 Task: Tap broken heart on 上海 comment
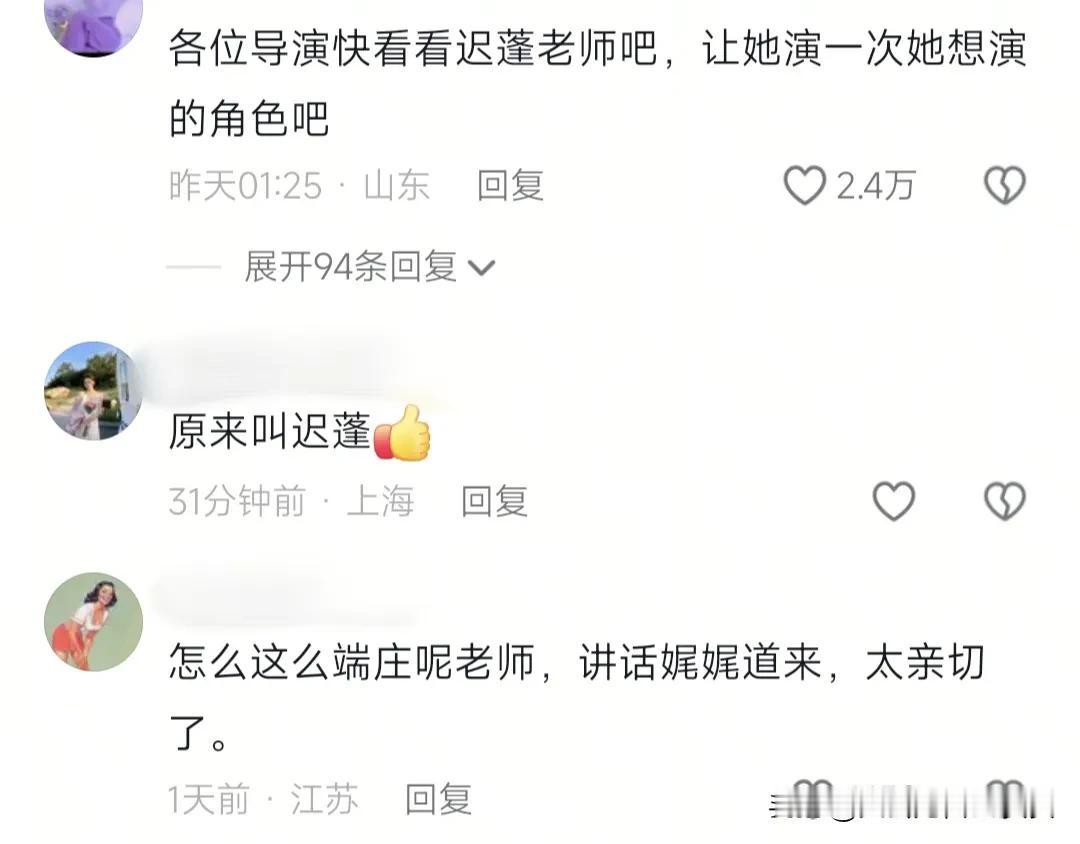1005,501
